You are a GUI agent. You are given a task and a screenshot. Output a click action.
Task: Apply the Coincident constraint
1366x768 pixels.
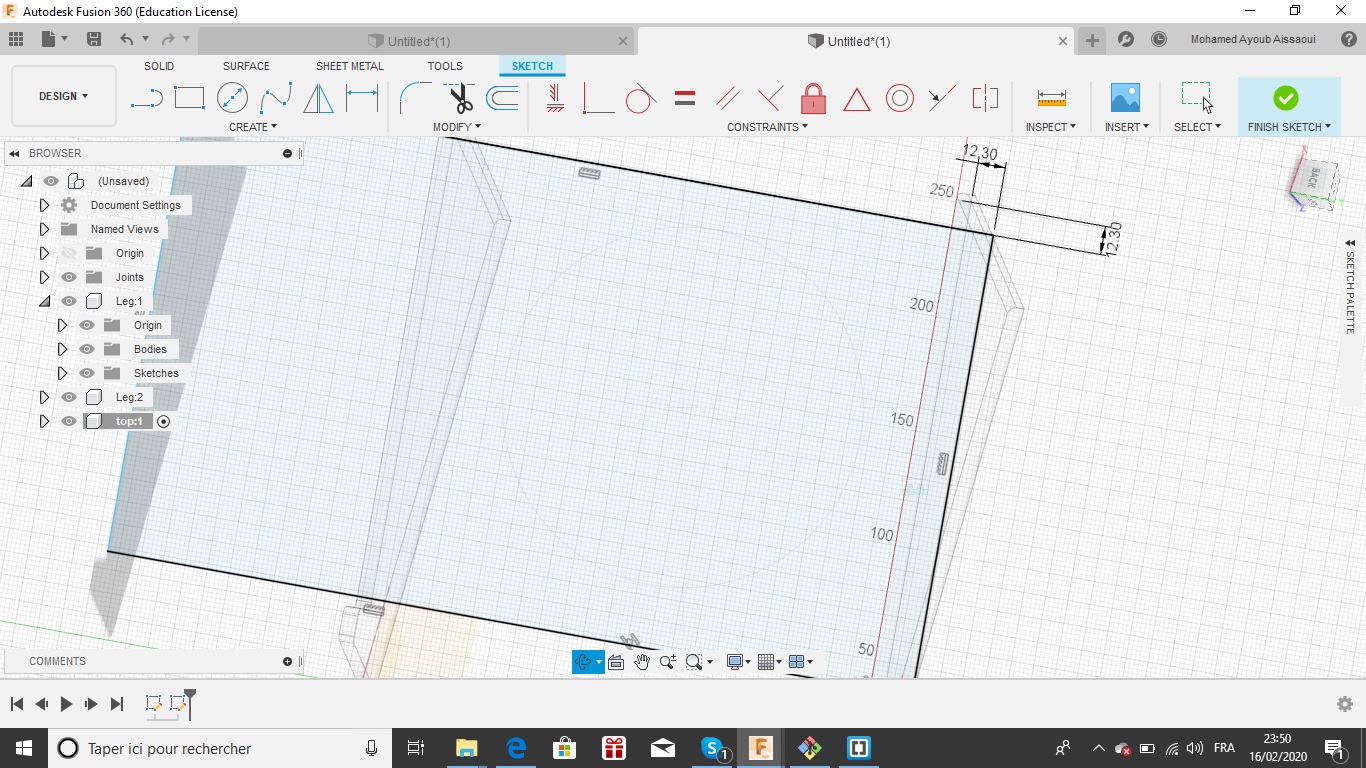[x=598, y=98]
